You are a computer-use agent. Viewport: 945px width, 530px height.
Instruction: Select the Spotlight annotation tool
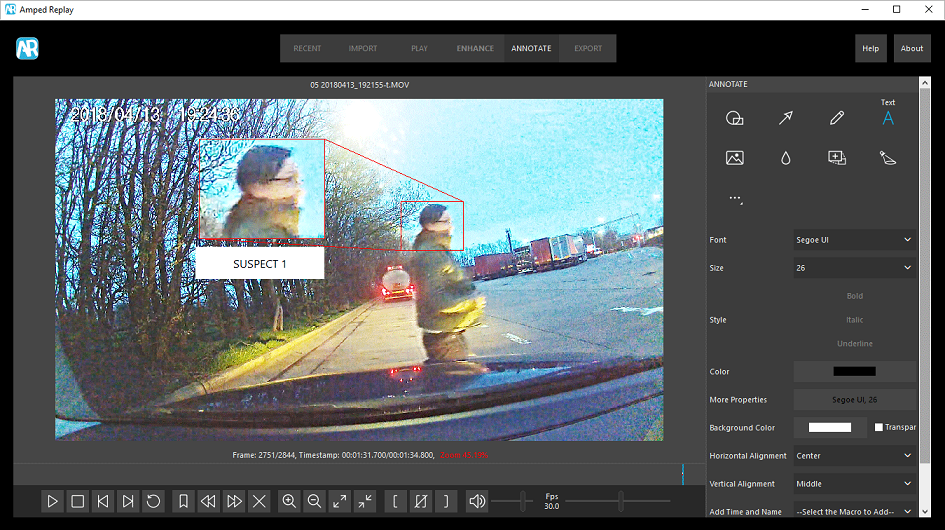pos(887,157)
